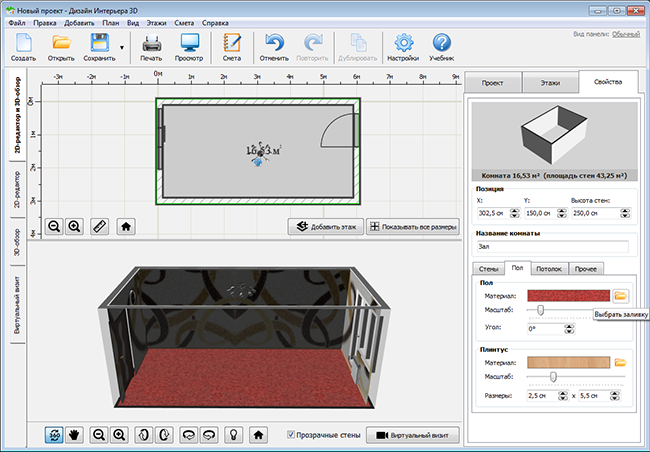Image resolution: width=650 pixels, height=452 pixels.
Task: Open the Смета menu
Action: (x=184, y=23)
